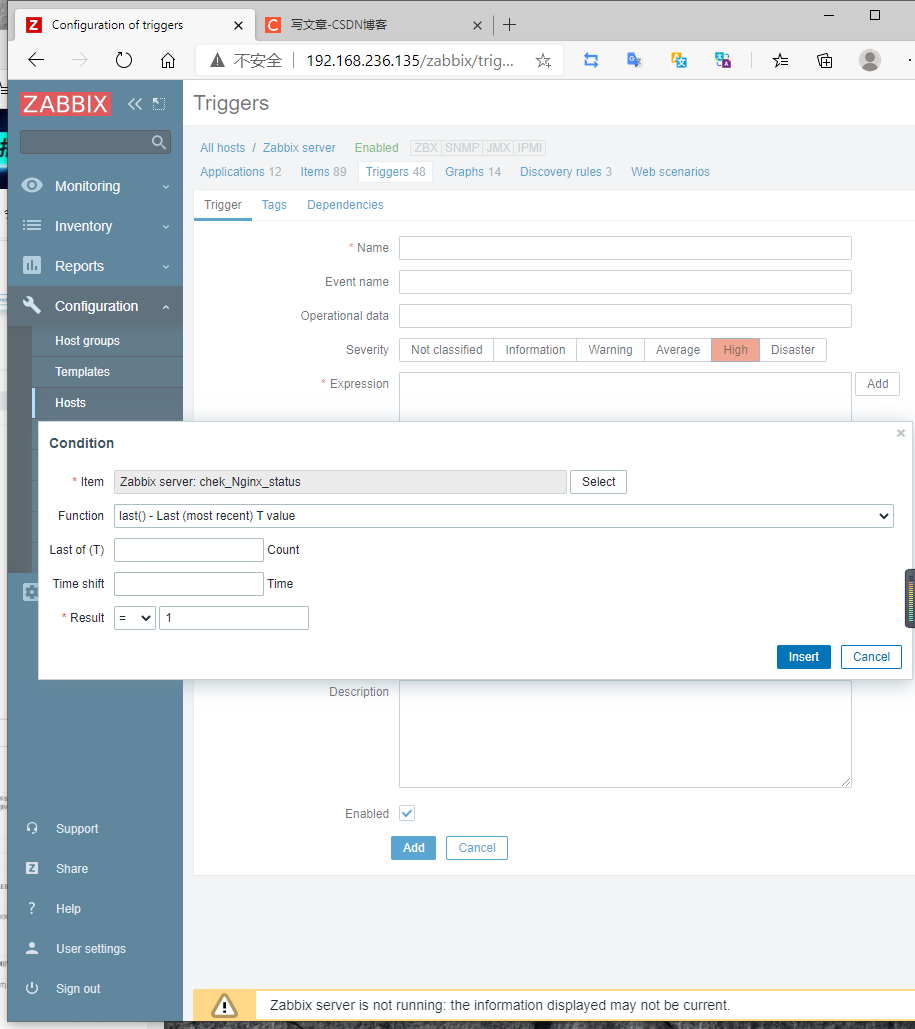Click the Share Z icon
915x1029 pixels.
(32, 868)
